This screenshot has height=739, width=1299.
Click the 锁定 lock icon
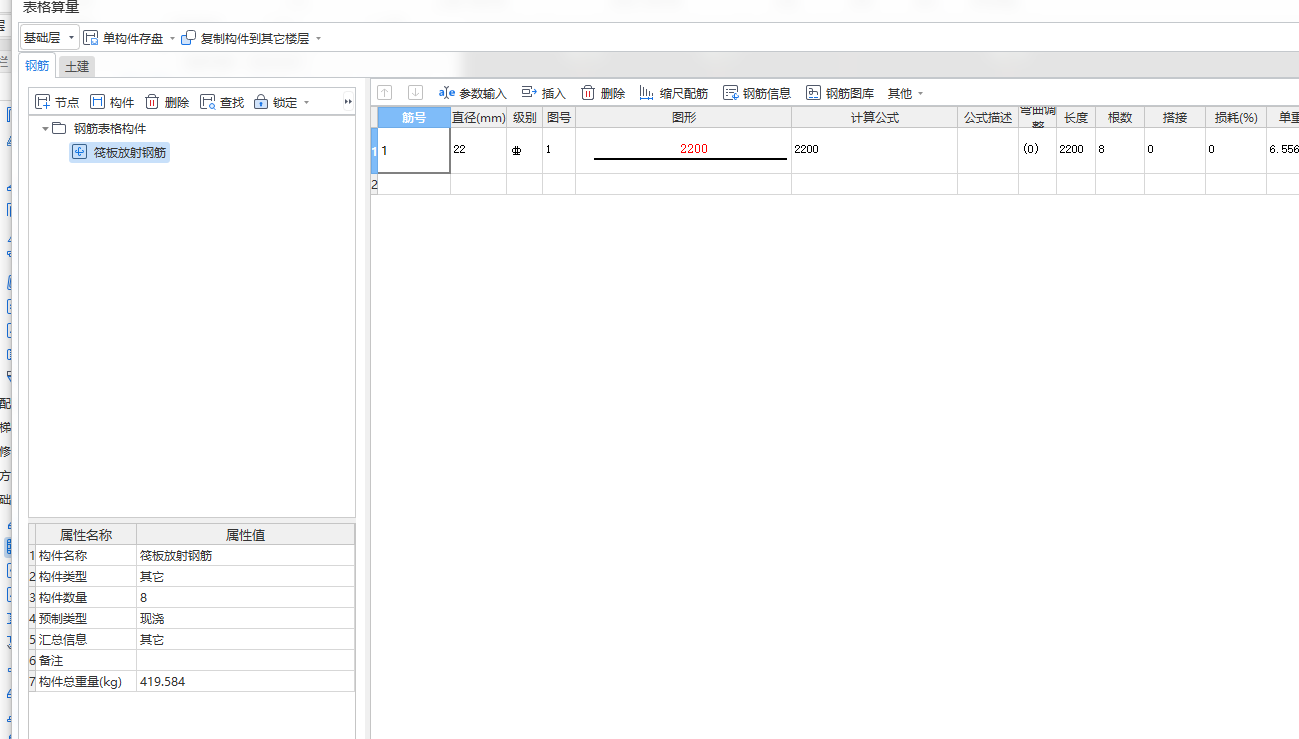coord(261,102)
